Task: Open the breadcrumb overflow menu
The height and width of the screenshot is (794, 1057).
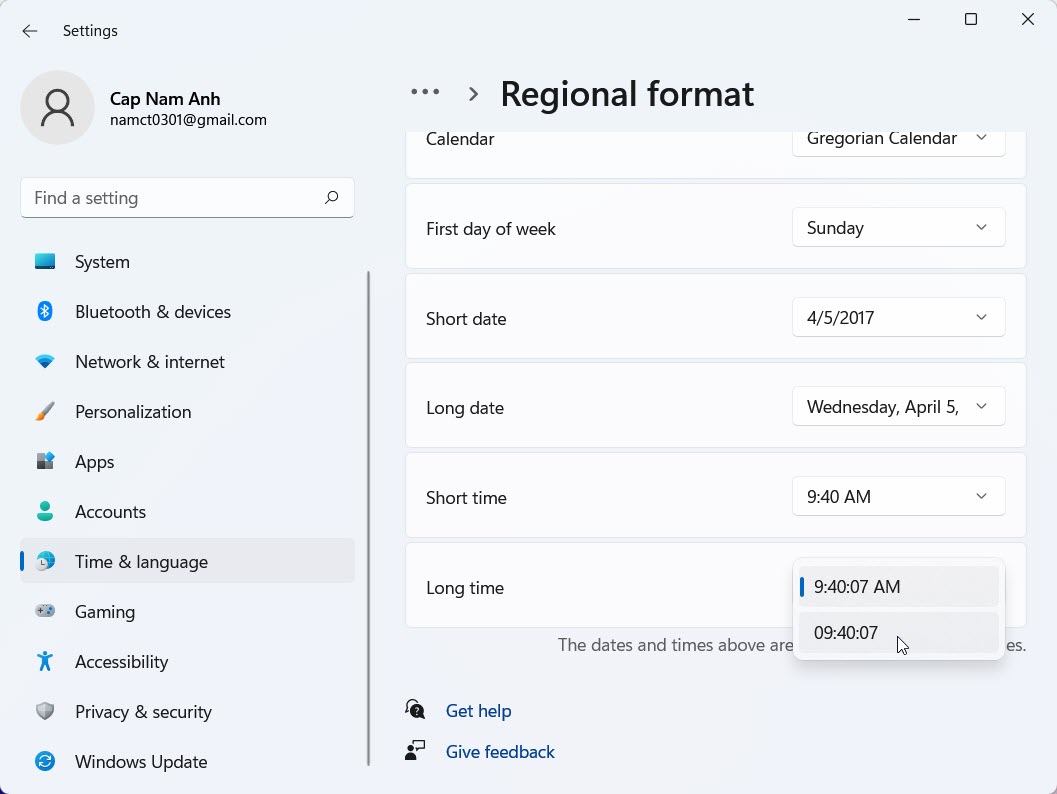Action: 424,91
